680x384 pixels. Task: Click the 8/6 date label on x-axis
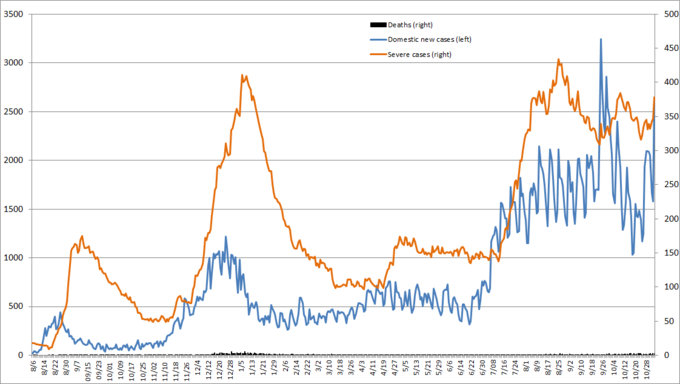pyautogui.click(x=34, y=363)
